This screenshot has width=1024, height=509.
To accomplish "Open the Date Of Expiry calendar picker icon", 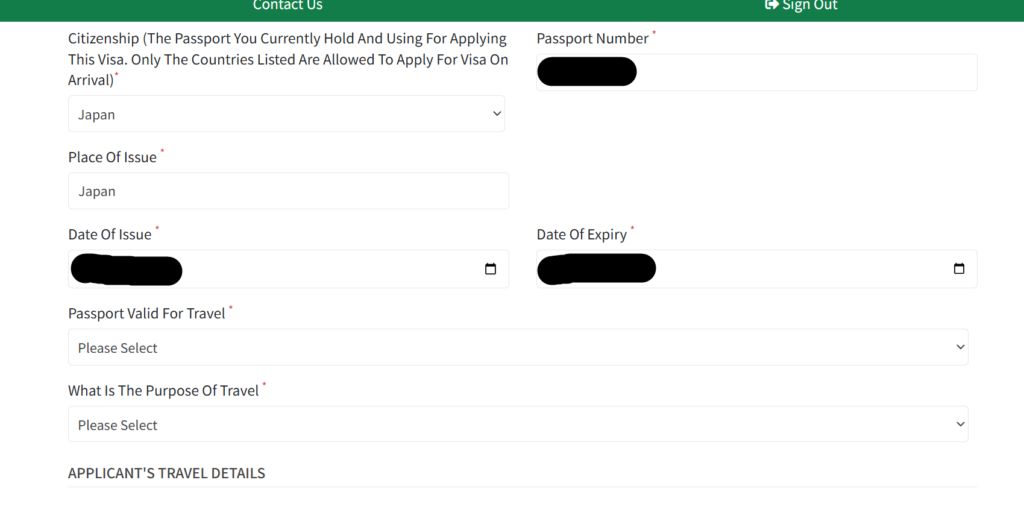I will click(x=959, y=269).
